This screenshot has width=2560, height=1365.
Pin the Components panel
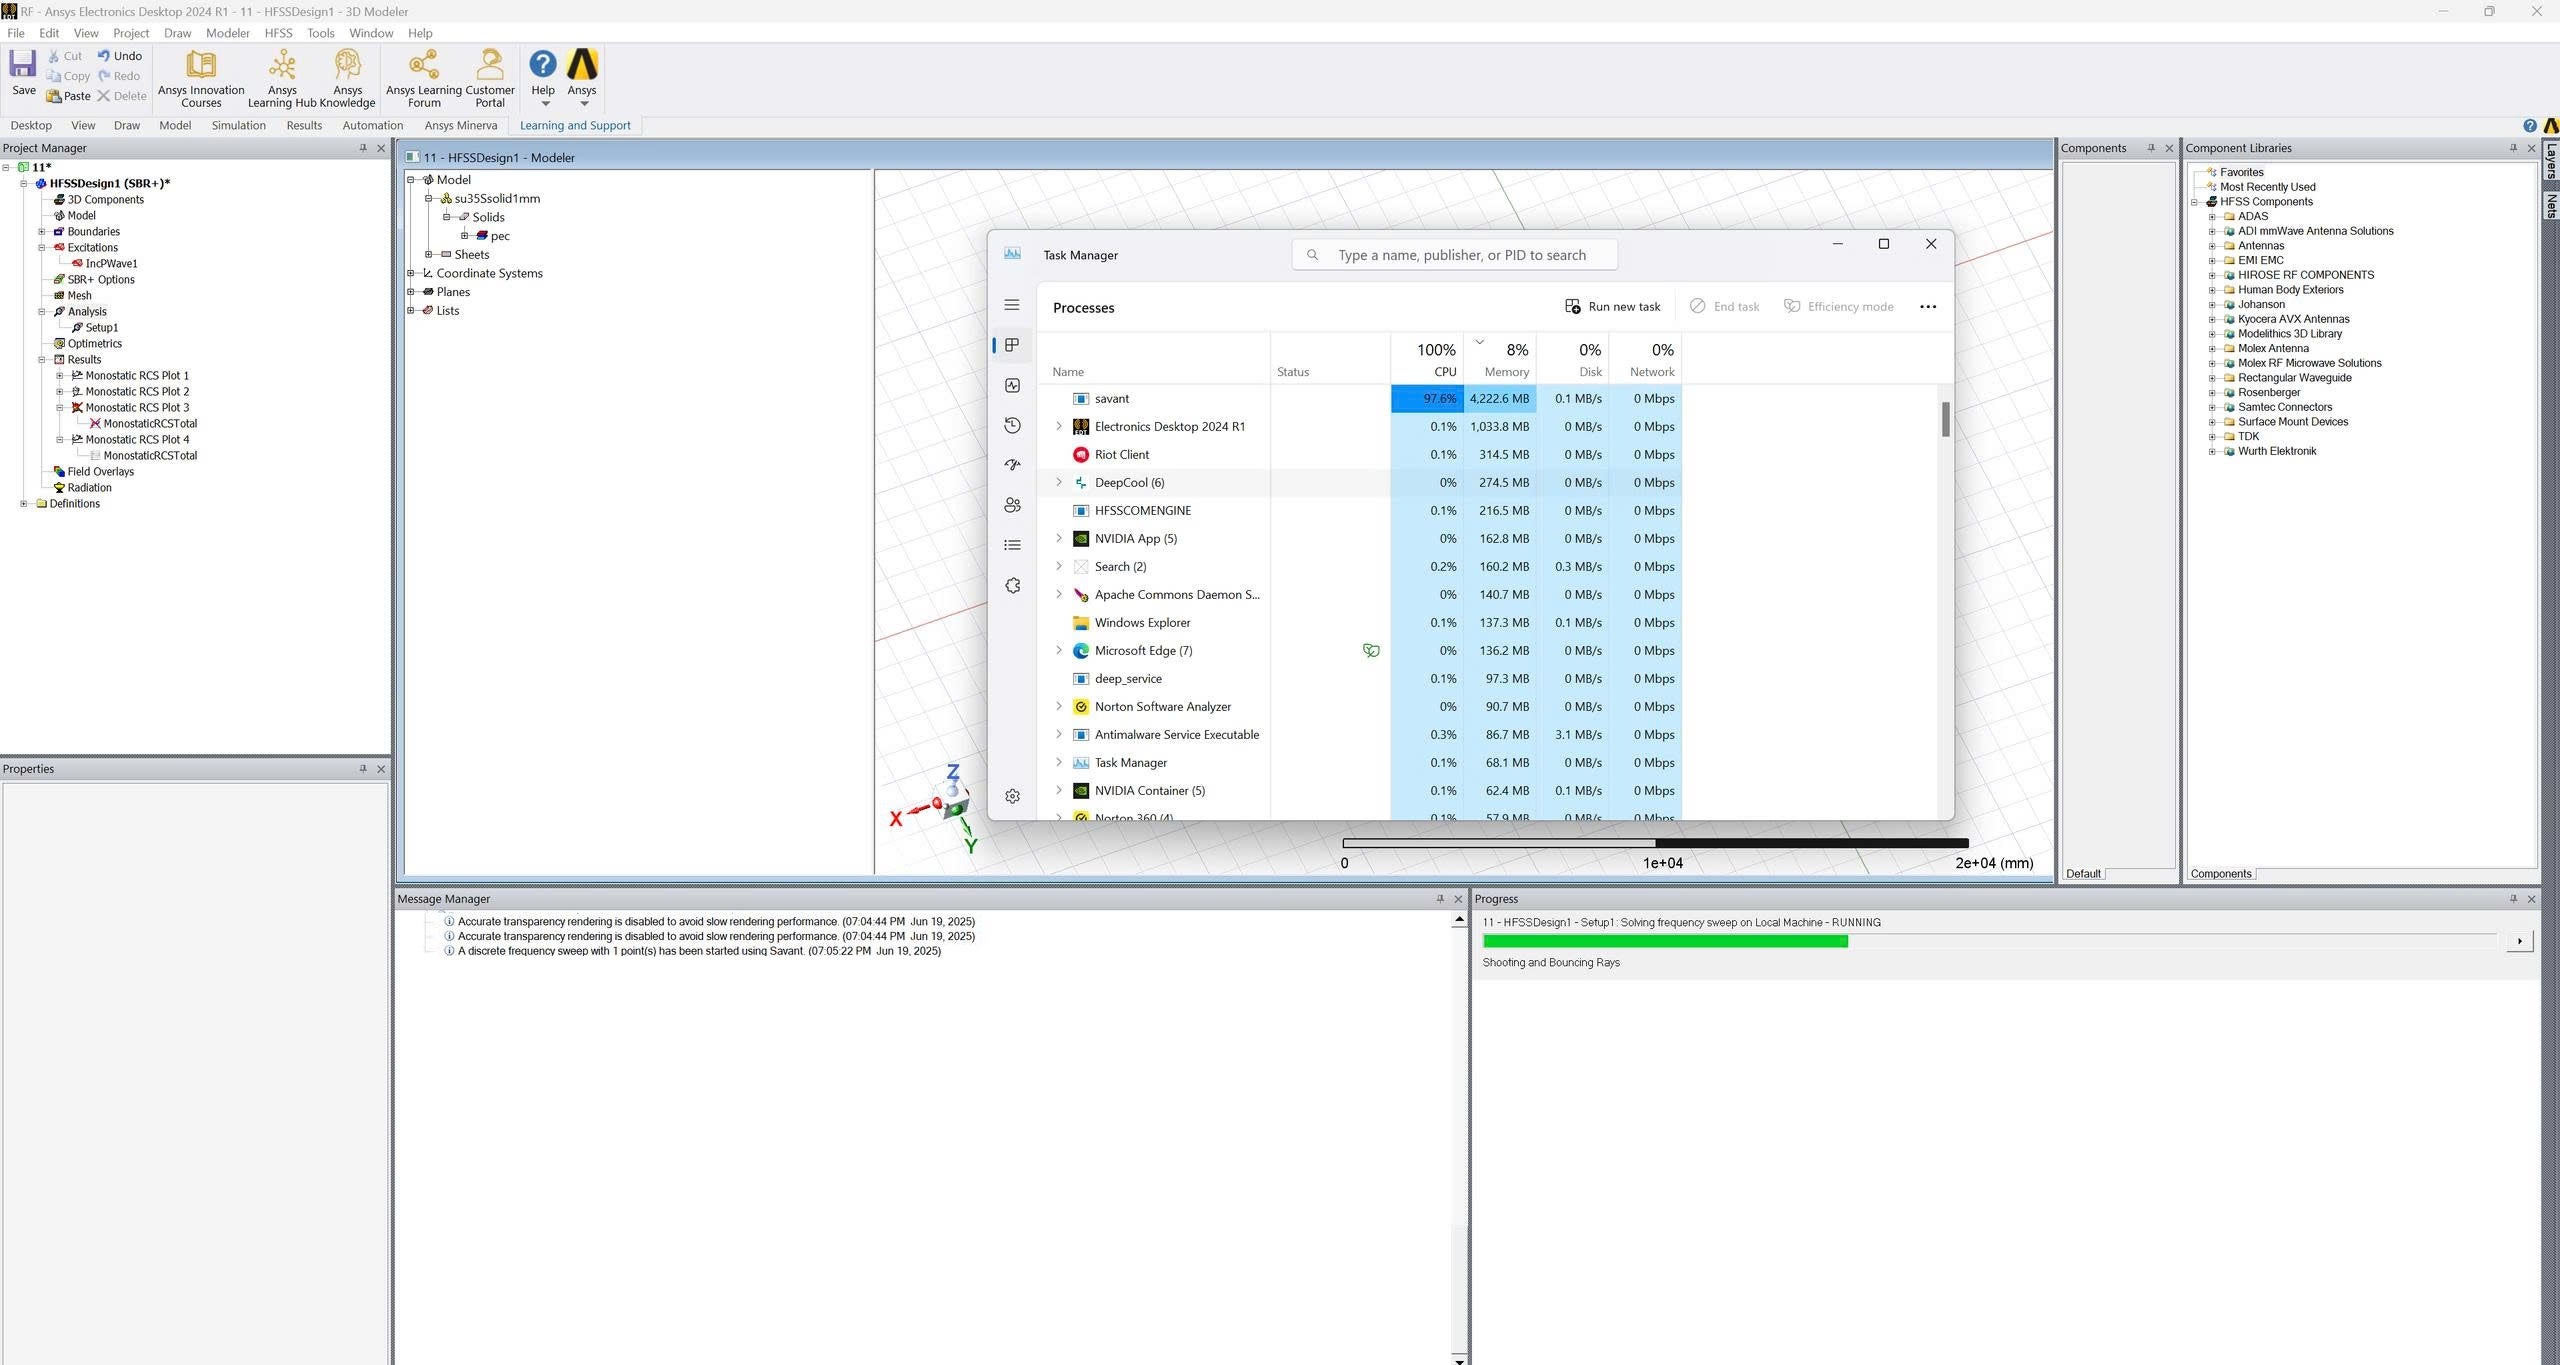(x=2151, y=148)
